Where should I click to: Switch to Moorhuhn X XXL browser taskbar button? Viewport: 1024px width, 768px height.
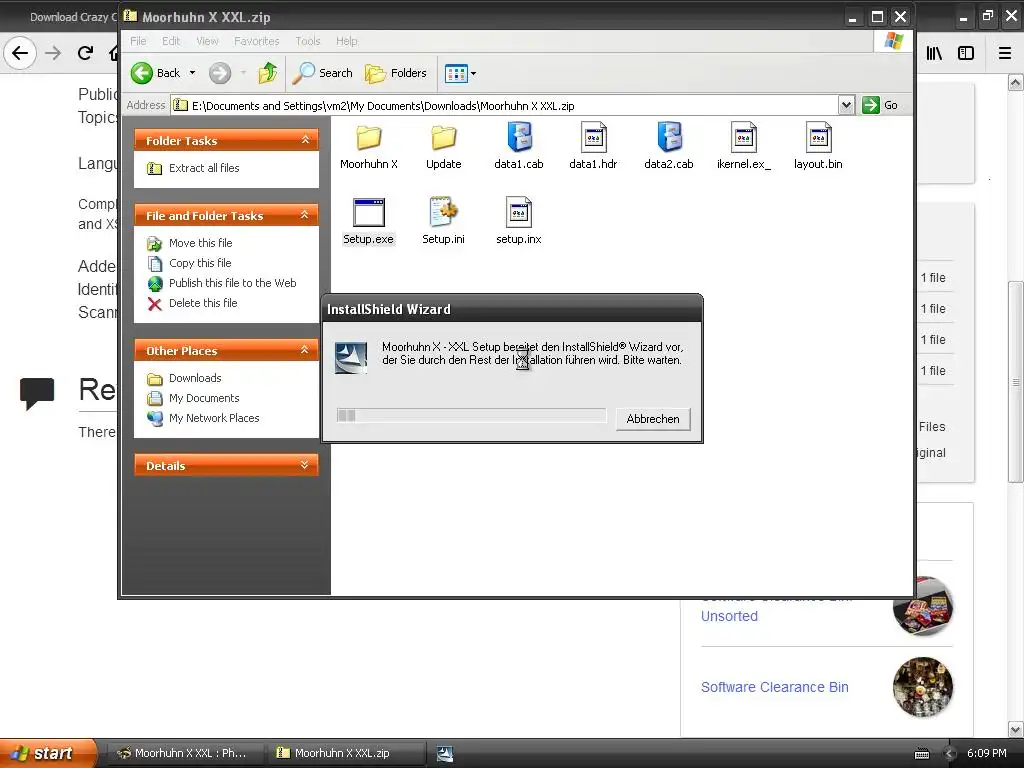[x=185, y=753]
